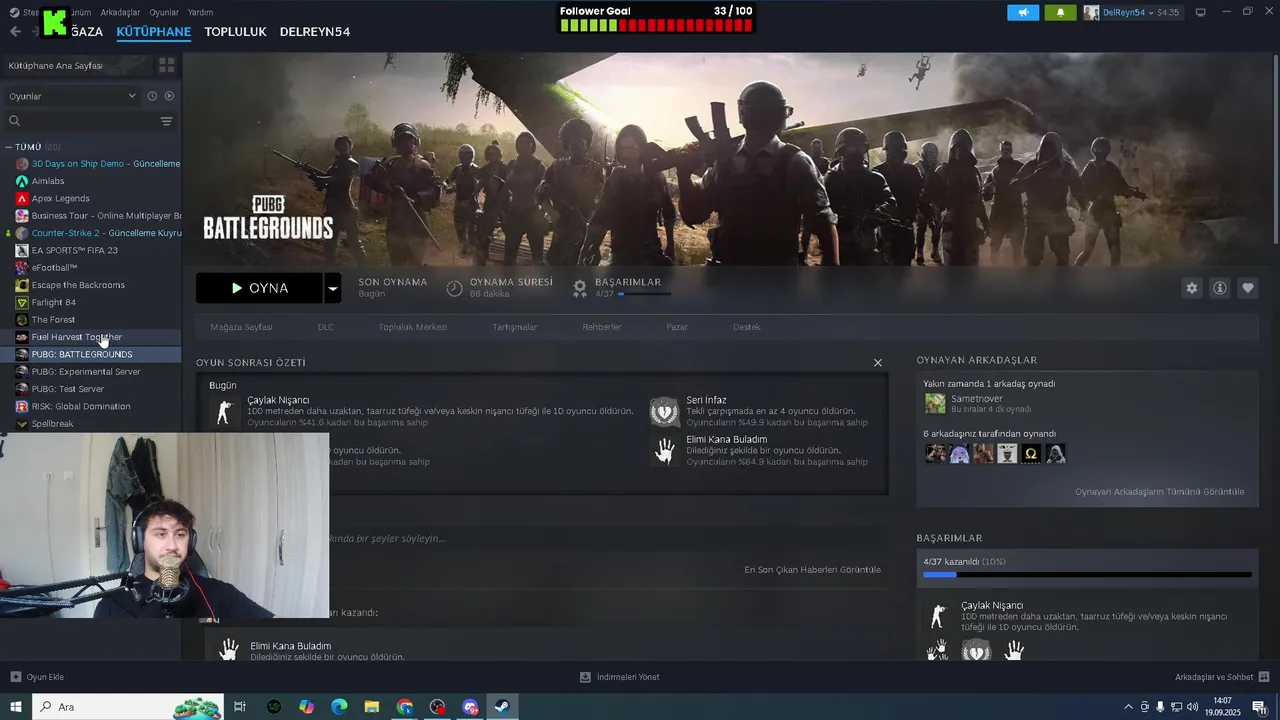Open the DLC tab
The height and width of the screenshot is (720, 1280).
point(326,327)
